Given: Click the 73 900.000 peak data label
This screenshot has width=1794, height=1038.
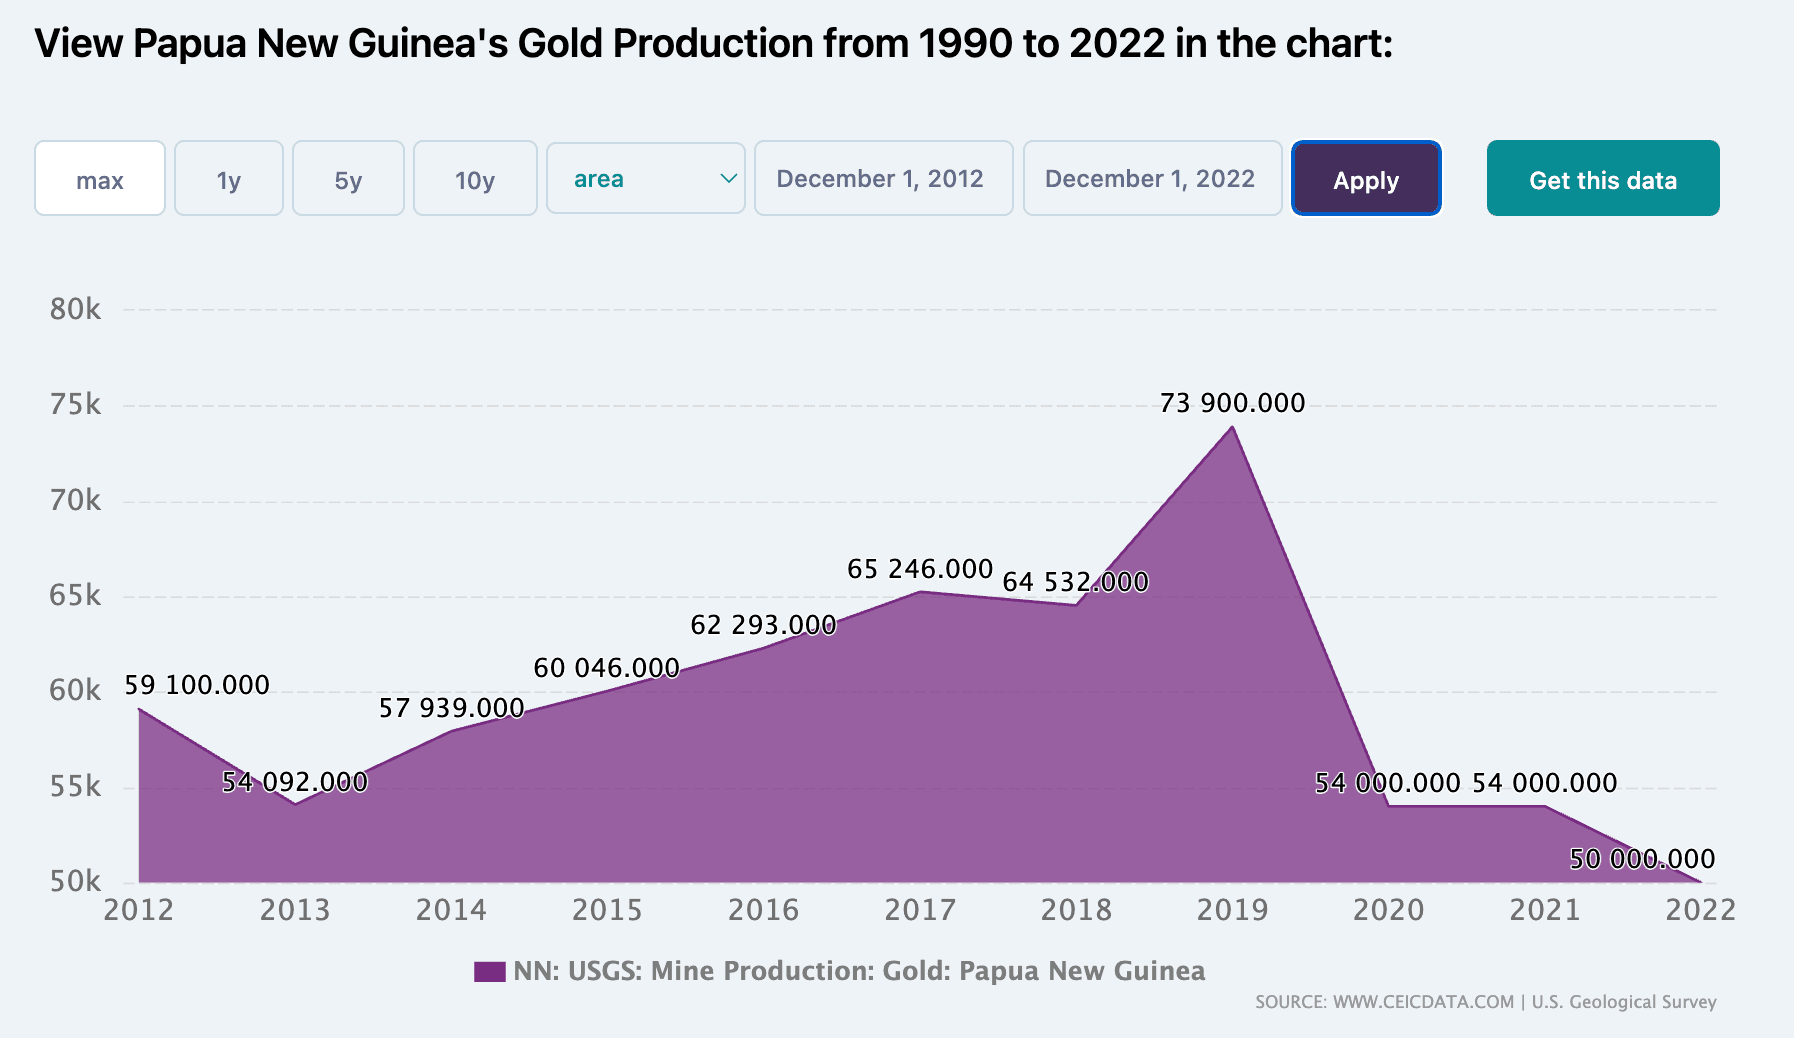Looking at the screenshot, I should pyautogui.click(x=1232, y=403).
